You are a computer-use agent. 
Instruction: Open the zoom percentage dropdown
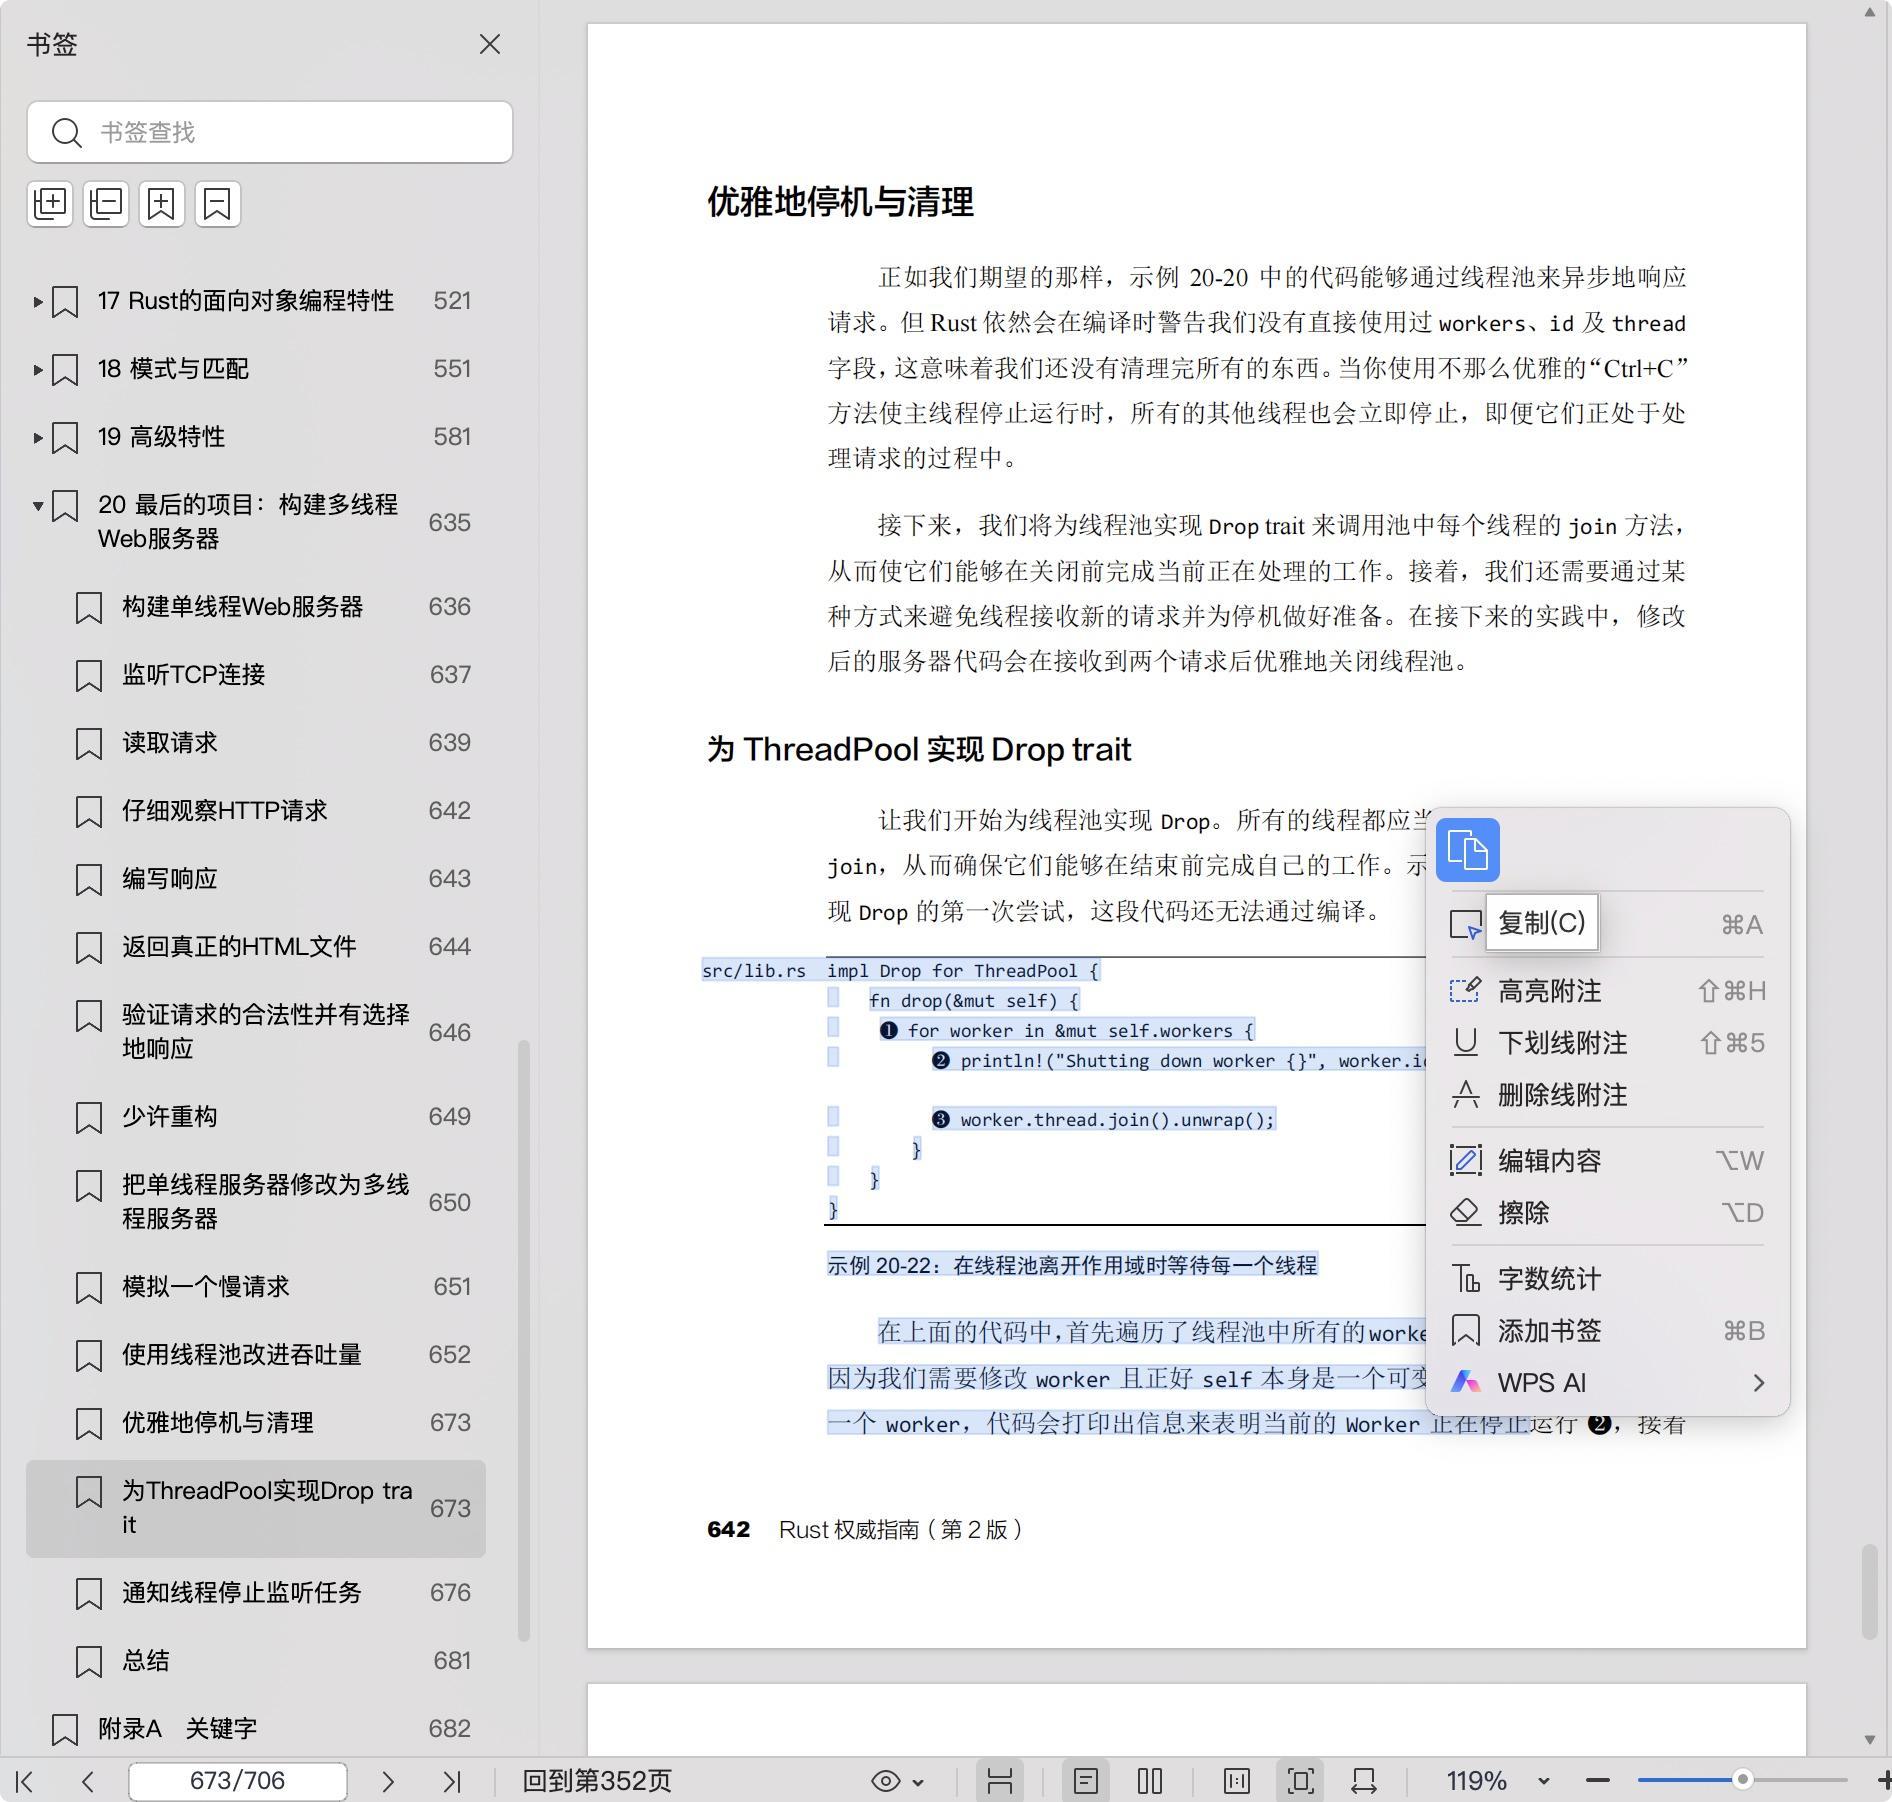pyautogui.click(x=1543, y=1781)
